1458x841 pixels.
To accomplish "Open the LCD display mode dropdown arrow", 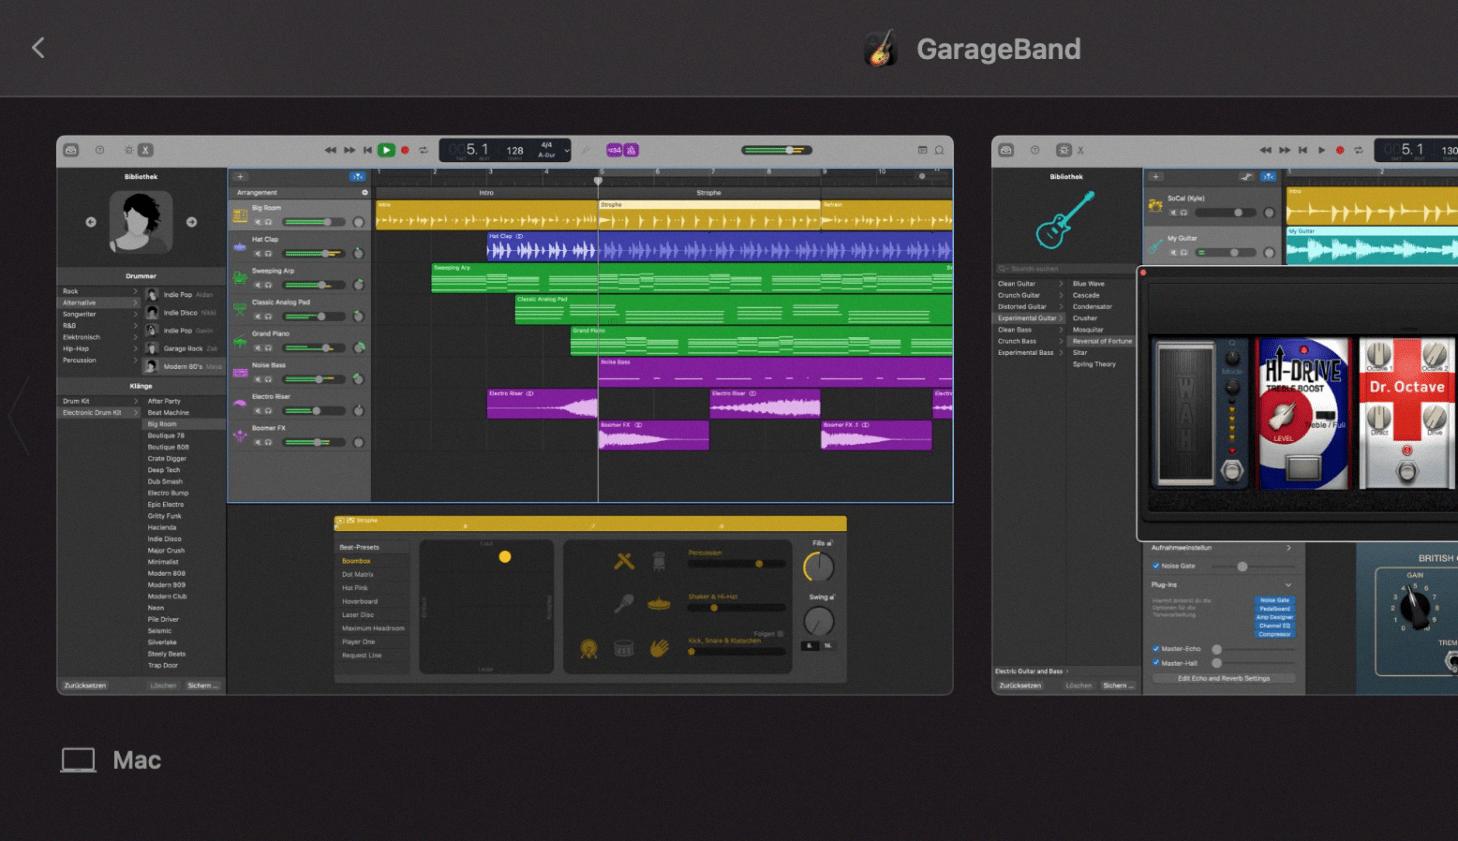I will pos(567,150).
